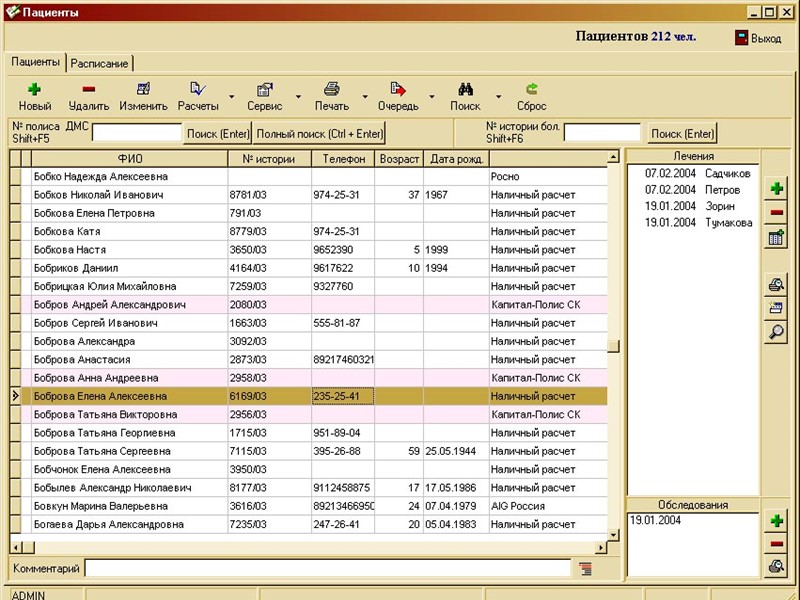Expand the dropdown arrow next to Очередь

tap(432, 96)
